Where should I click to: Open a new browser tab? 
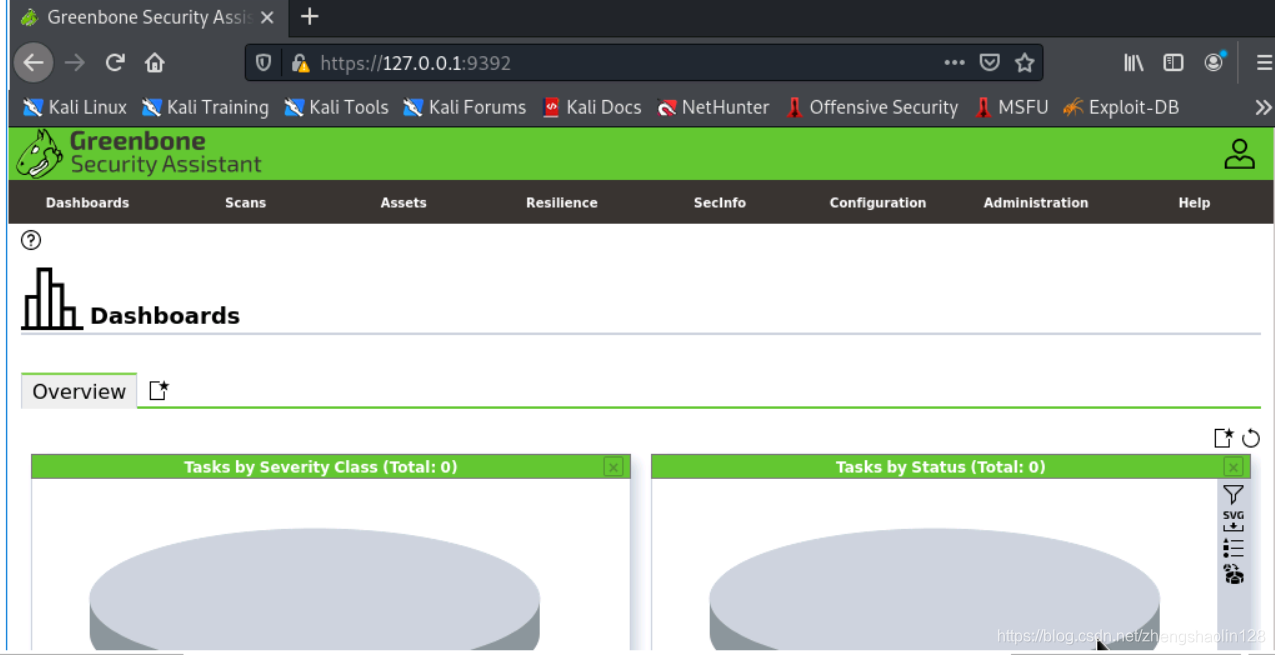point(309,17)
